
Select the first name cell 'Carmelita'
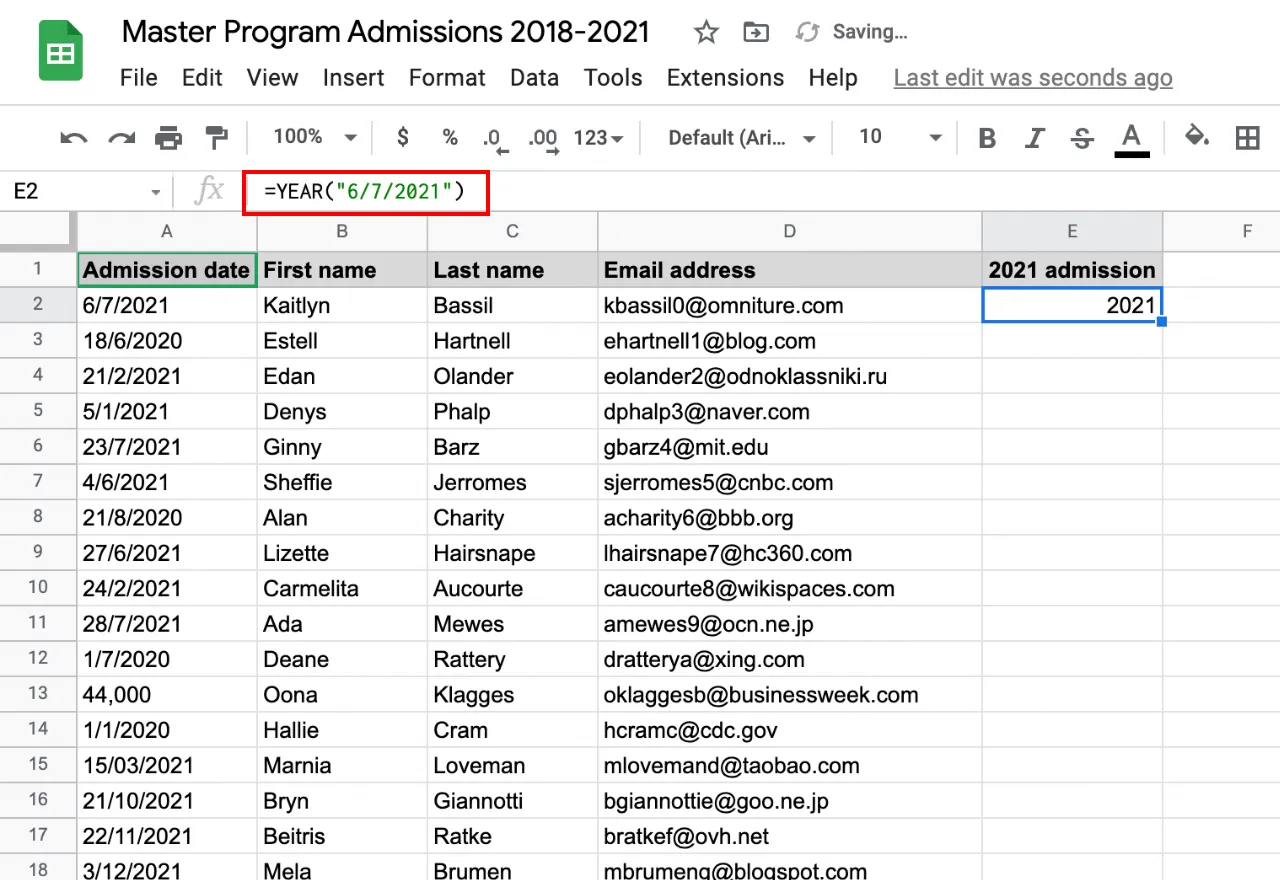pos(342,589)
